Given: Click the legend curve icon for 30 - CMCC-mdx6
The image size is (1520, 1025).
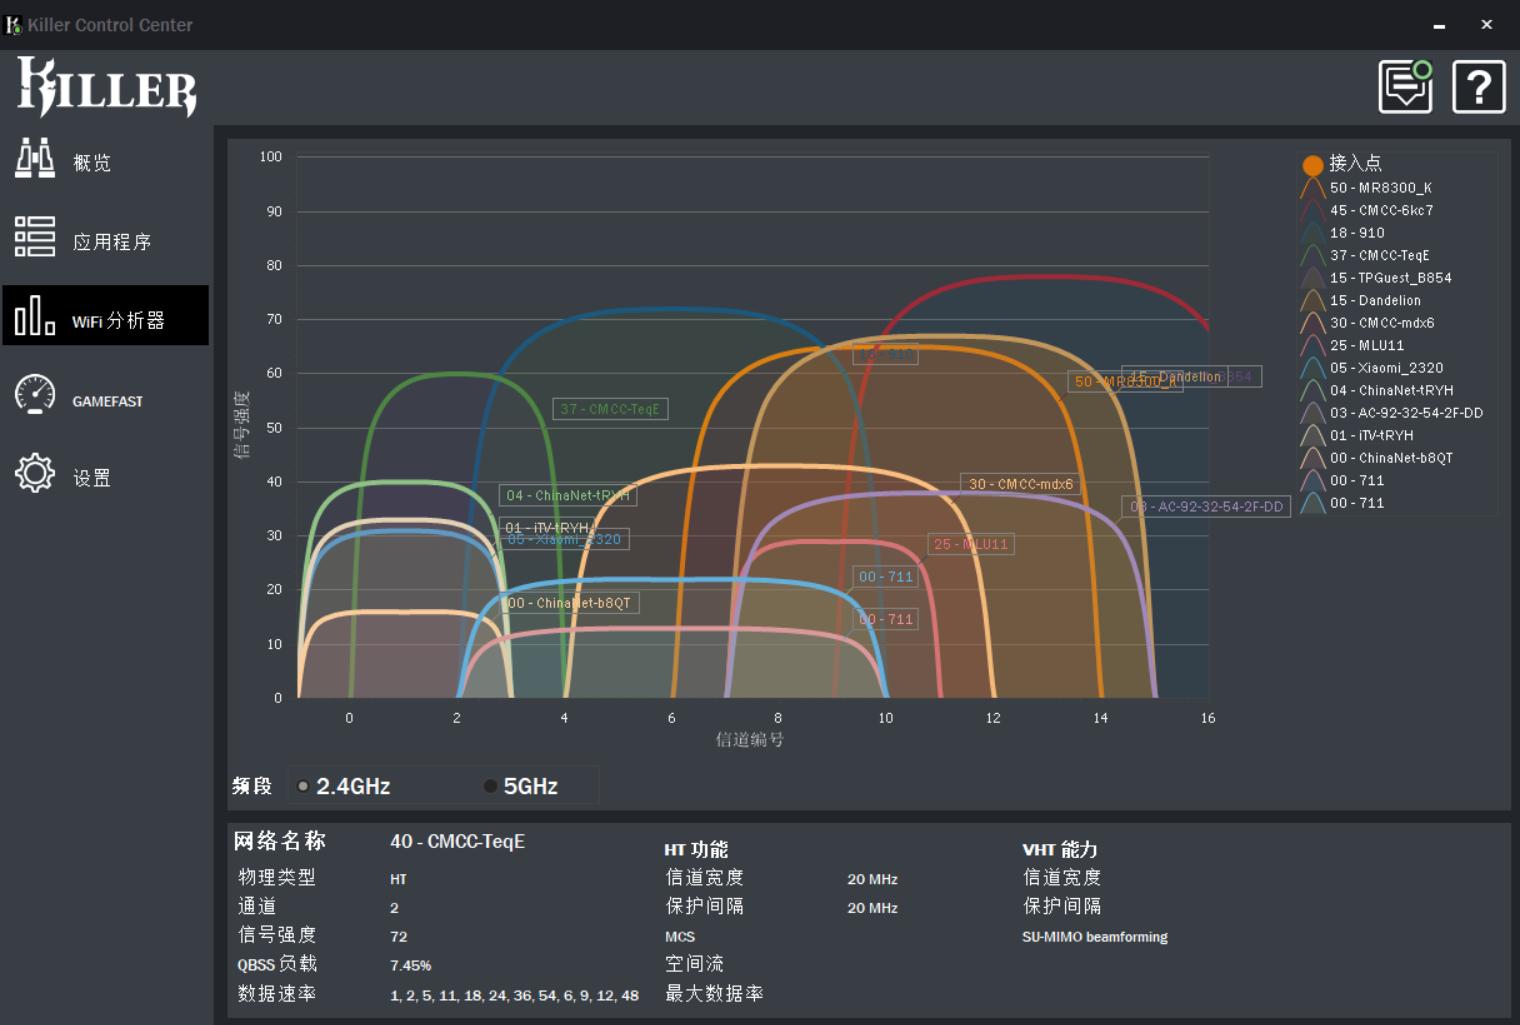Looking at the screenshot, I should [x=1313, y=323].
